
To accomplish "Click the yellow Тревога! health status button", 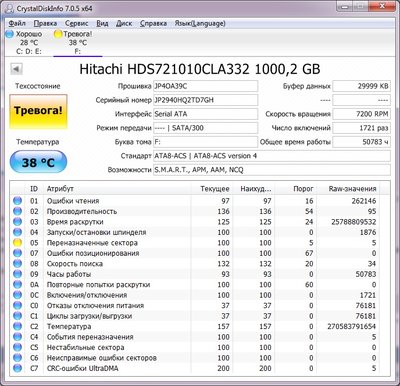I will (38, 111).
